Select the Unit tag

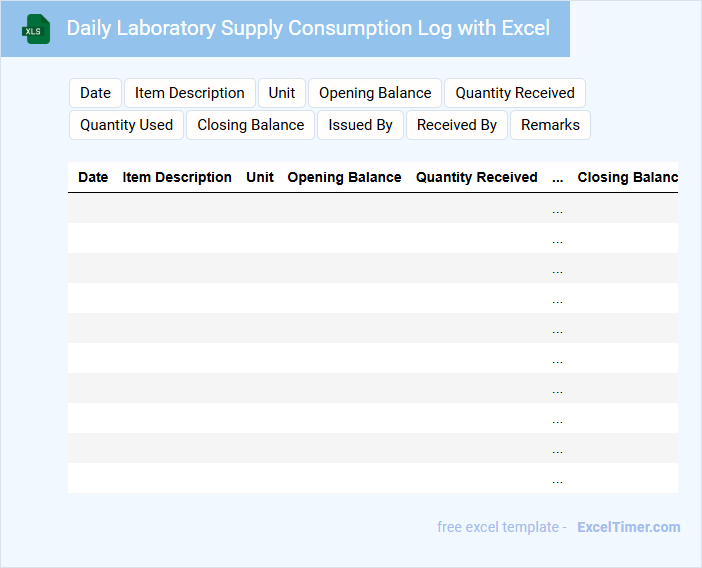(x=281, y=93)
